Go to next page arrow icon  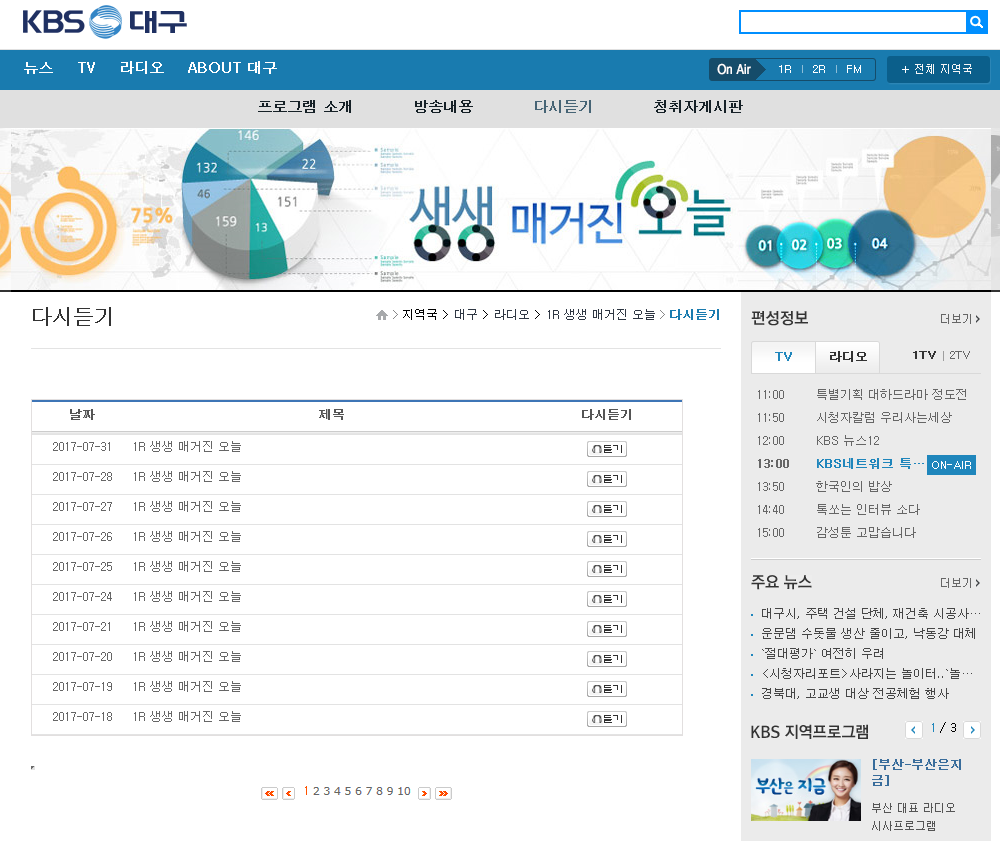click(424, 793)
